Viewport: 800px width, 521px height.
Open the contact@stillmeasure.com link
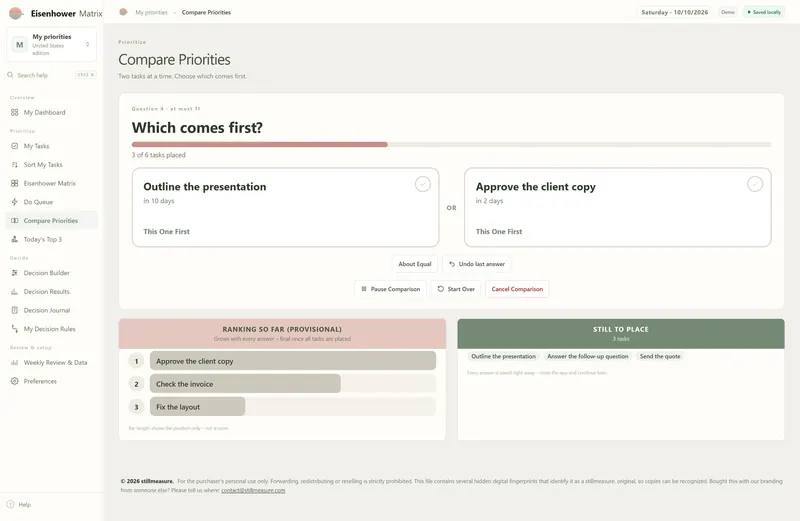coord(253,490)
